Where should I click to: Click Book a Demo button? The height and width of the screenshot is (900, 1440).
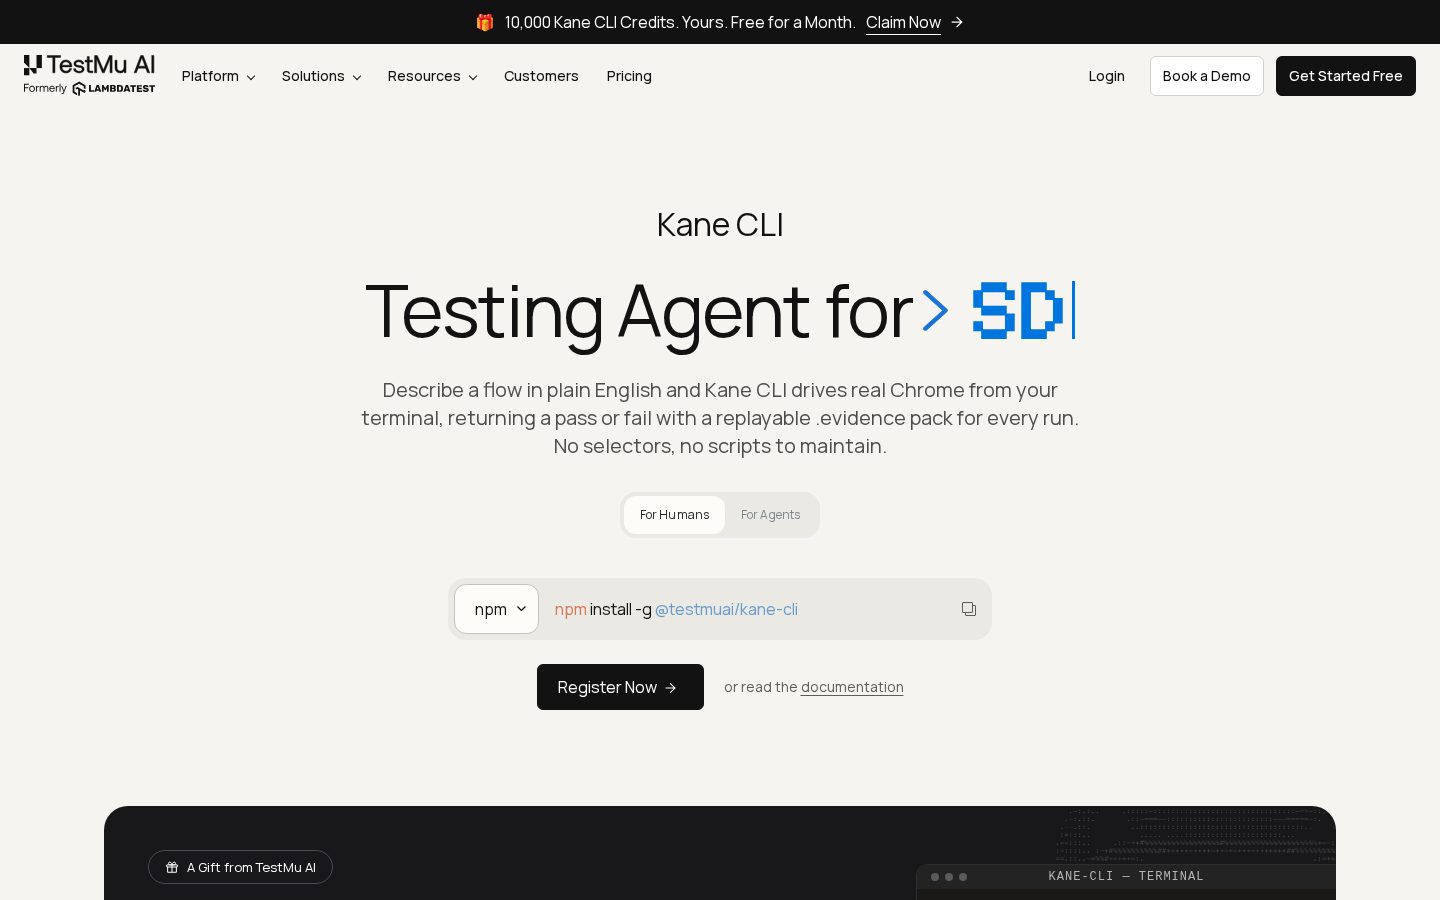tap(1206, 76)
